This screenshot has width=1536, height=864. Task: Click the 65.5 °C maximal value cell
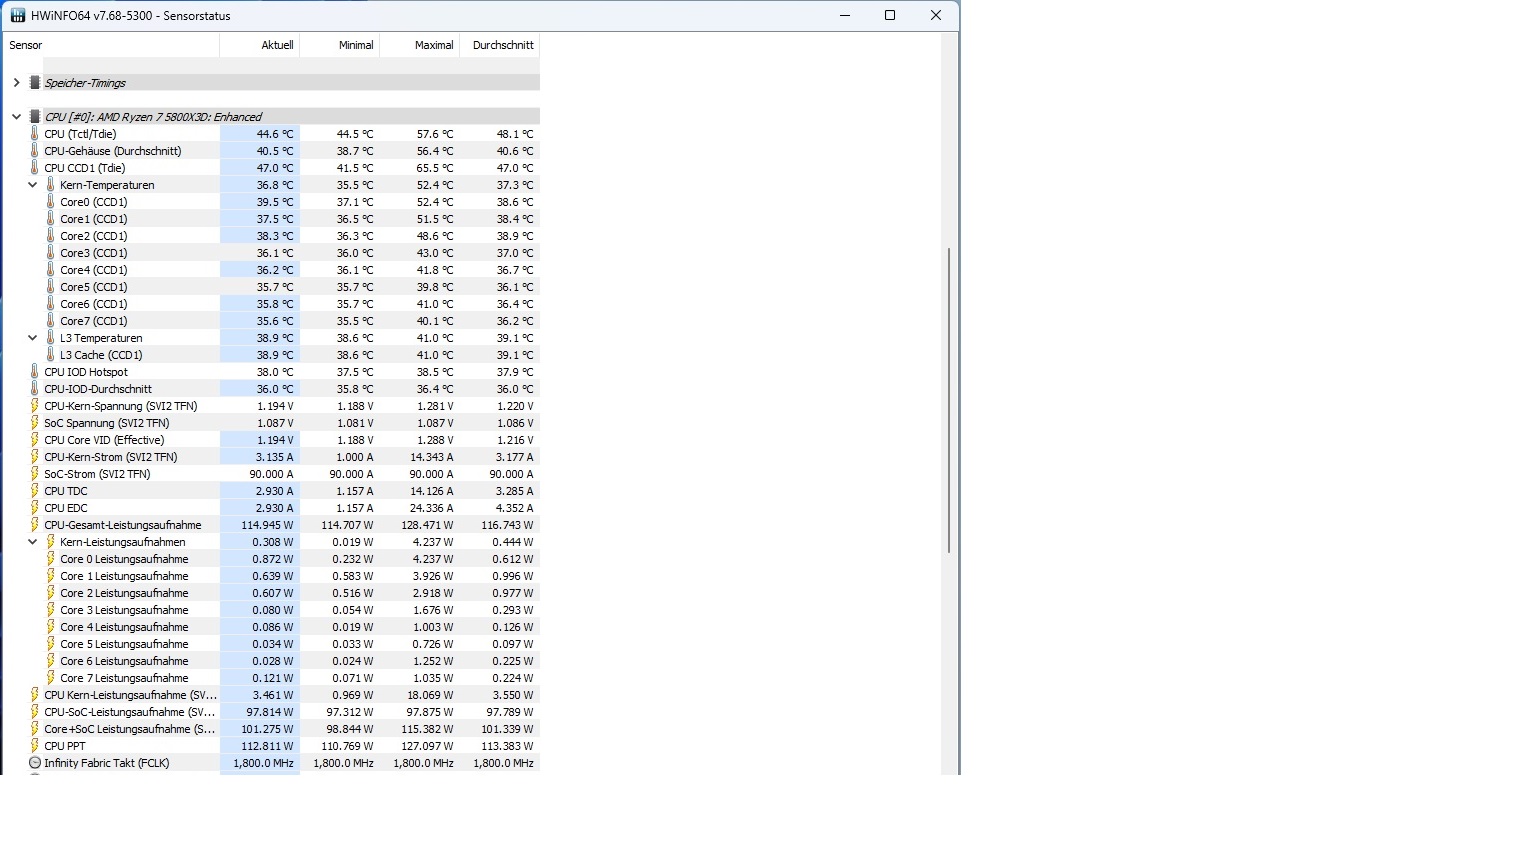click(420, 168)
